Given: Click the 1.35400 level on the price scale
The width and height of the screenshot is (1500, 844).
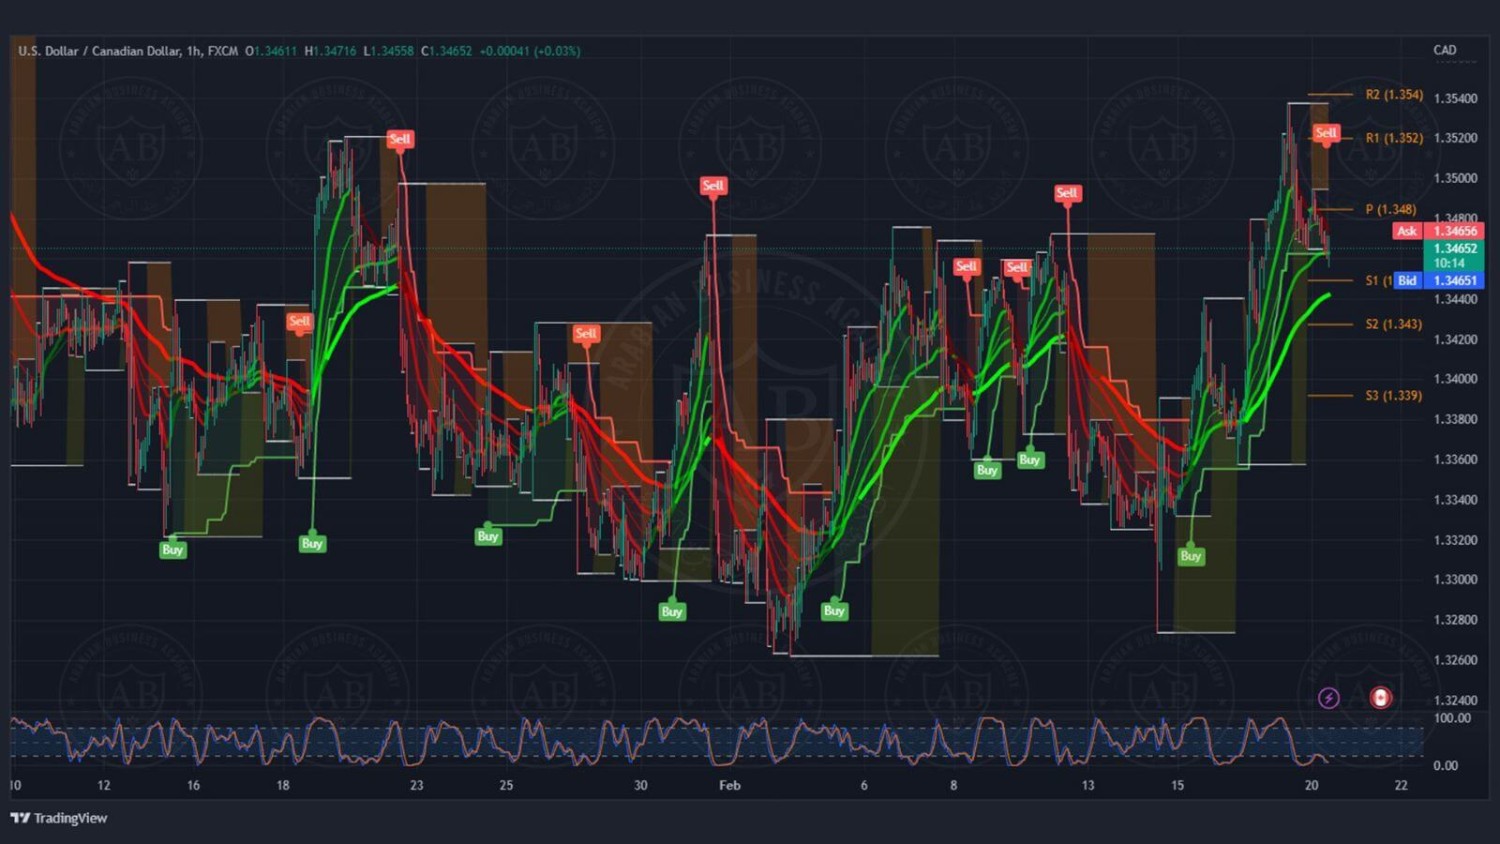Looking at the screenshot, I should coord(1455,99).
